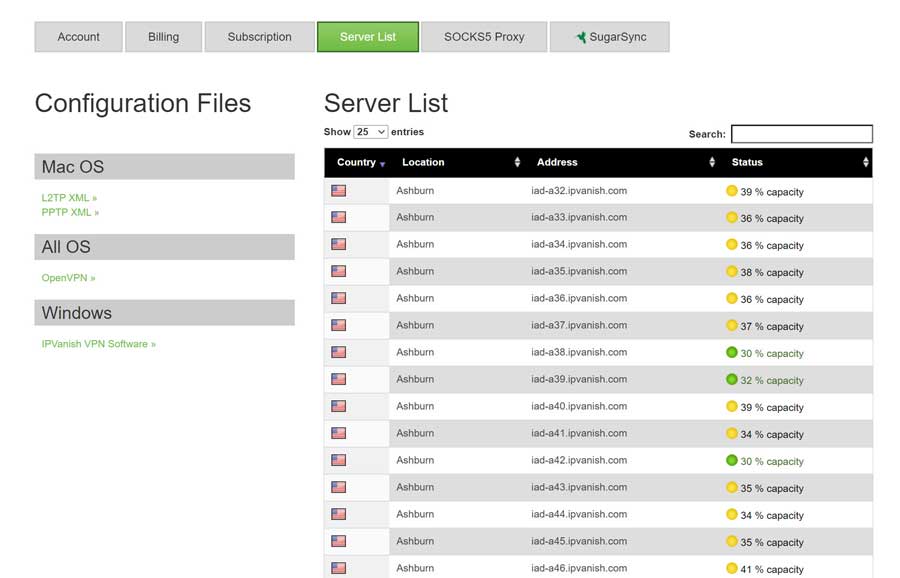The height and width of the screenshot is (578, 900).
Task: Click the yellow status dot for iad-a37
Action: coord(732,325)
